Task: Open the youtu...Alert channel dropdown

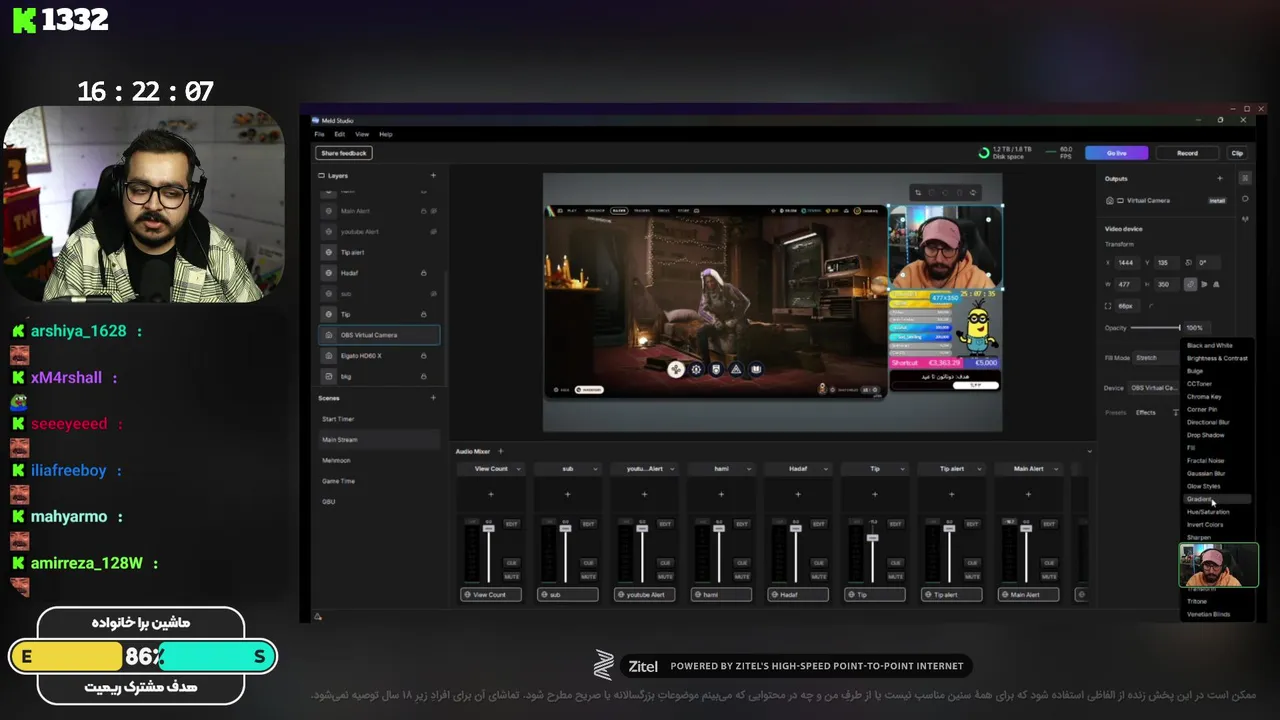Action: coord(672,469)
